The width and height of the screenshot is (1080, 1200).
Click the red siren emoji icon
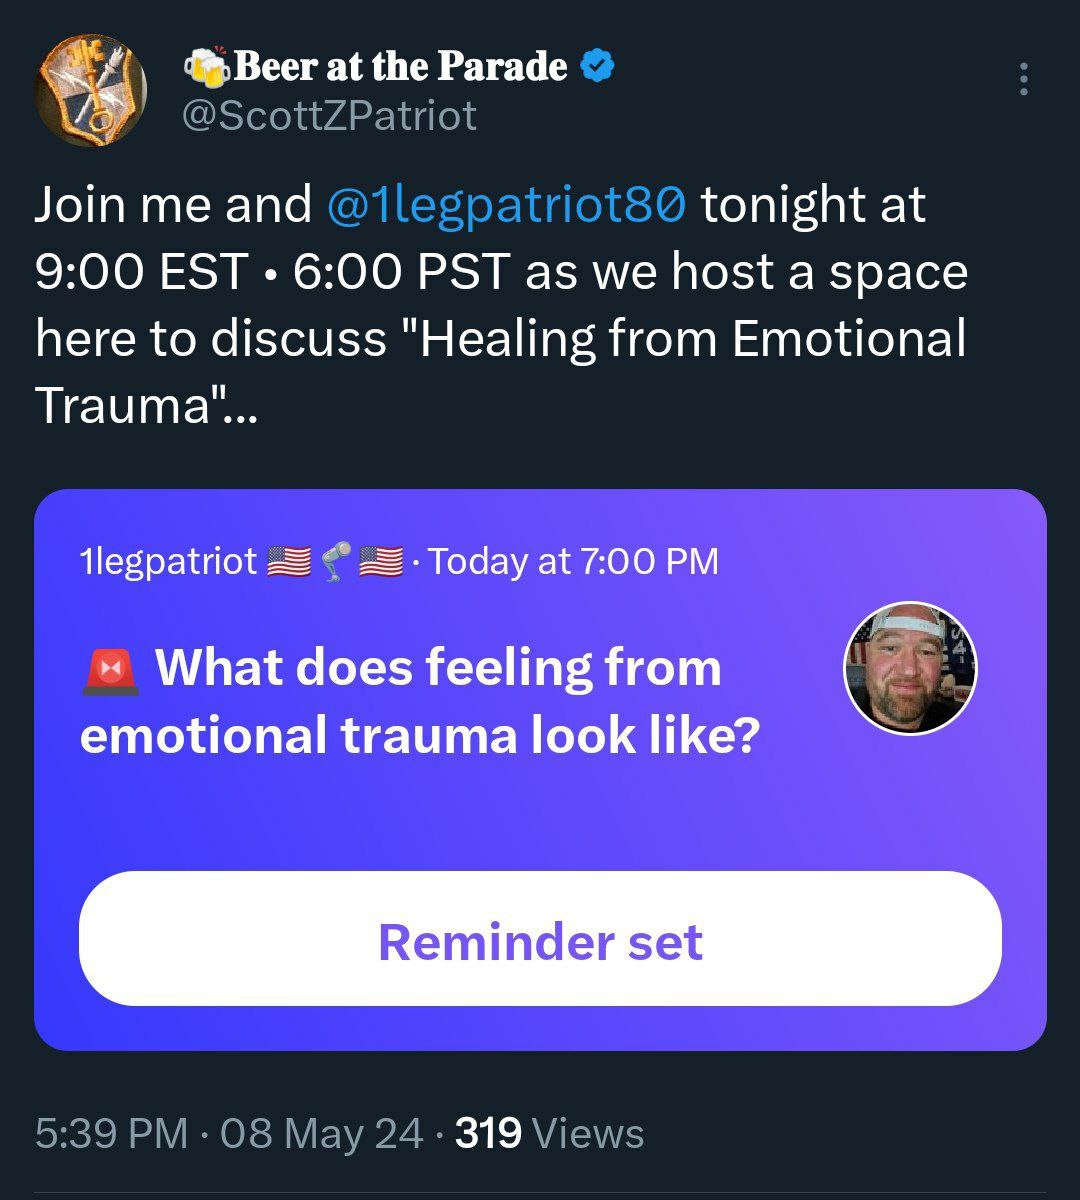(x=110, y=669)
